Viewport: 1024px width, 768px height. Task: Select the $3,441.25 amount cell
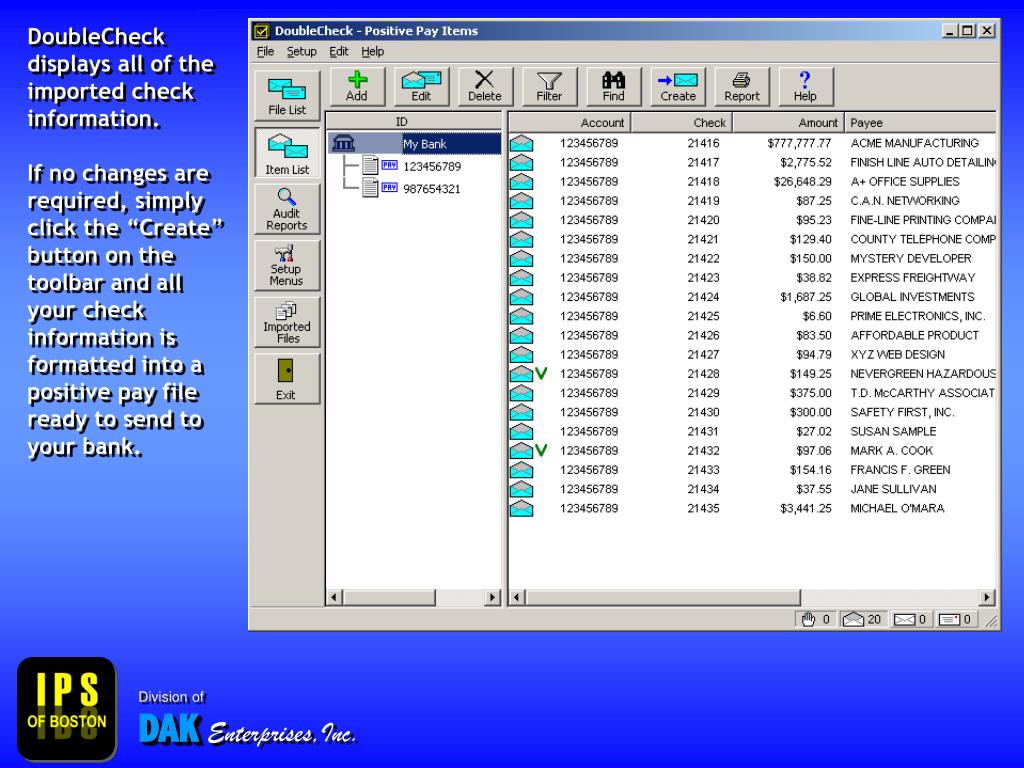806,508
